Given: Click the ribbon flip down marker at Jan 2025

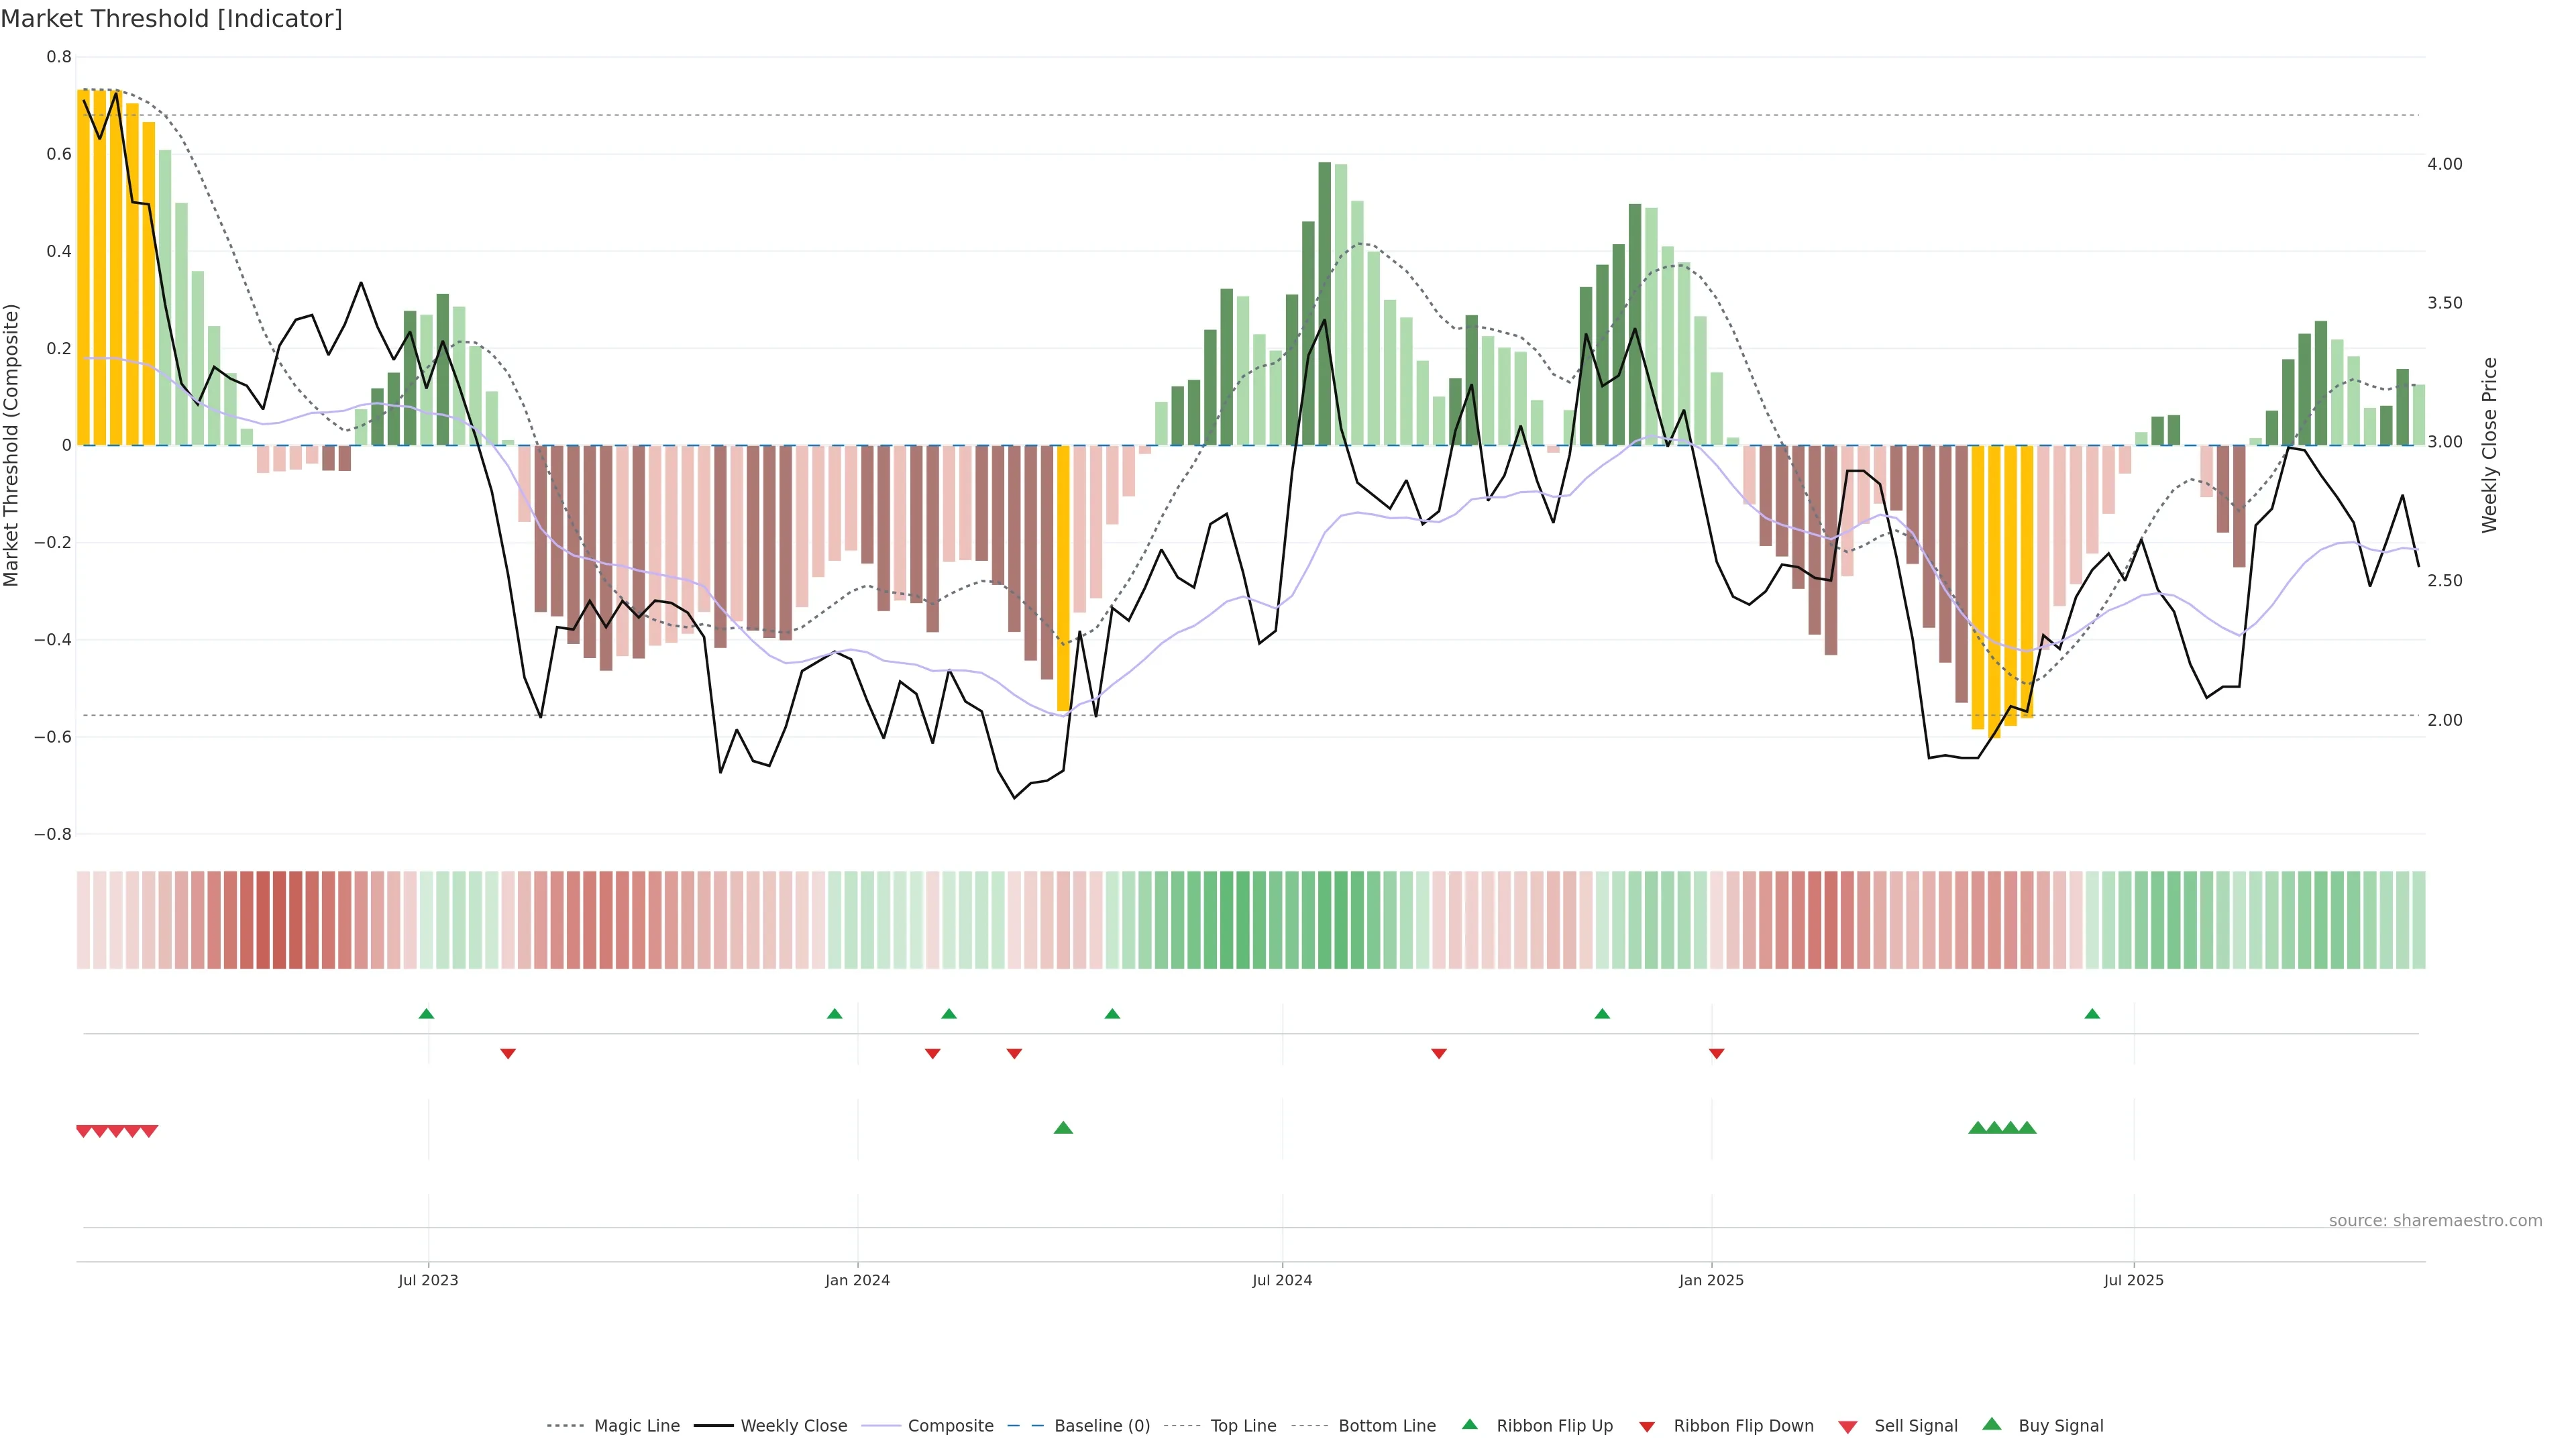Looking at the screenshot, I should [1716, 1053].
